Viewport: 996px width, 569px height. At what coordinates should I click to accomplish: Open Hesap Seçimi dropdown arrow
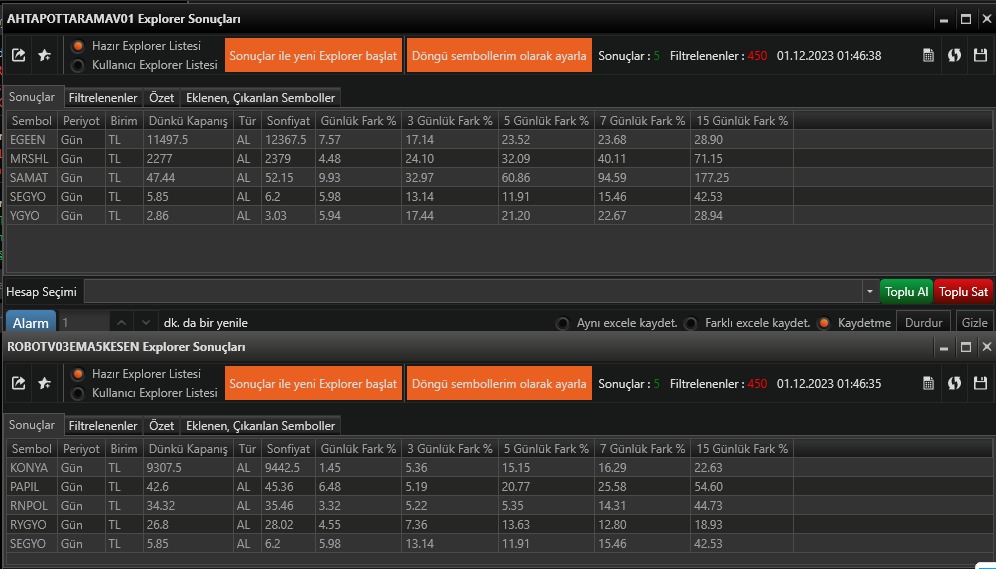(870, 292)
